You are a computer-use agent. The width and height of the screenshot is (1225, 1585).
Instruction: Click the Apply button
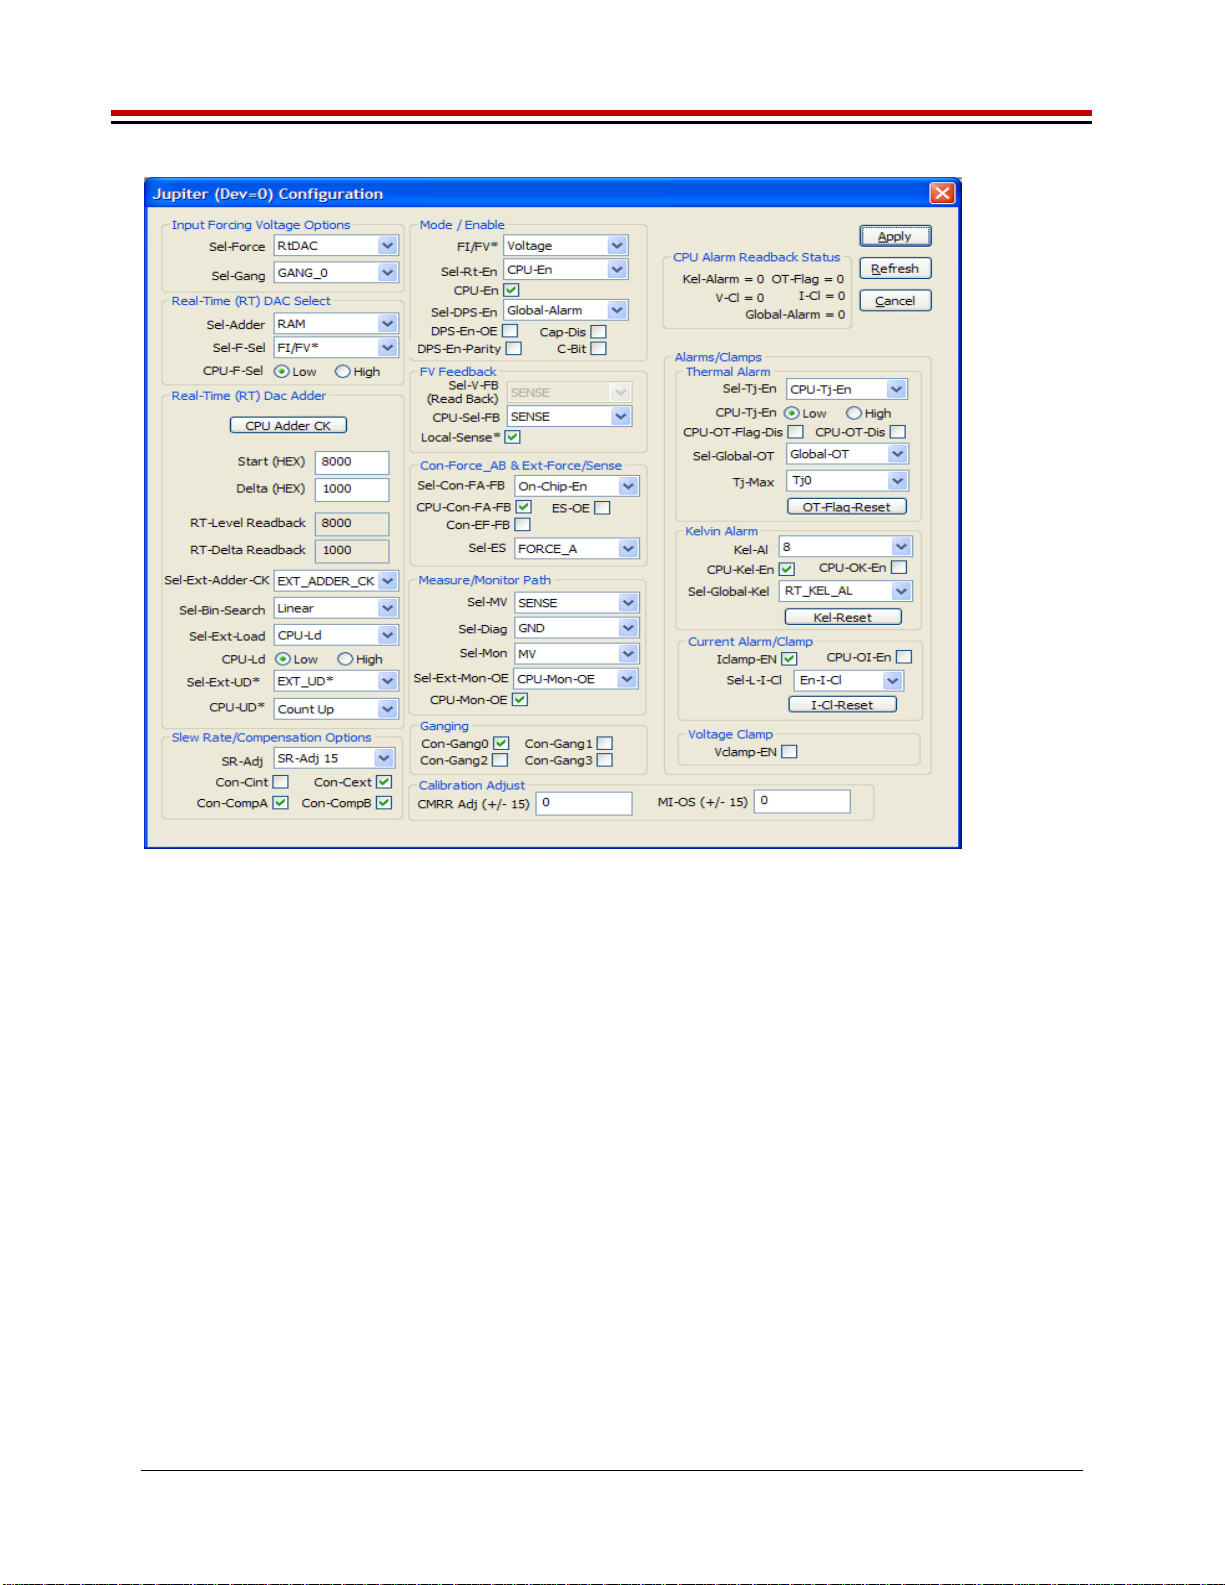tap(895, 236)
